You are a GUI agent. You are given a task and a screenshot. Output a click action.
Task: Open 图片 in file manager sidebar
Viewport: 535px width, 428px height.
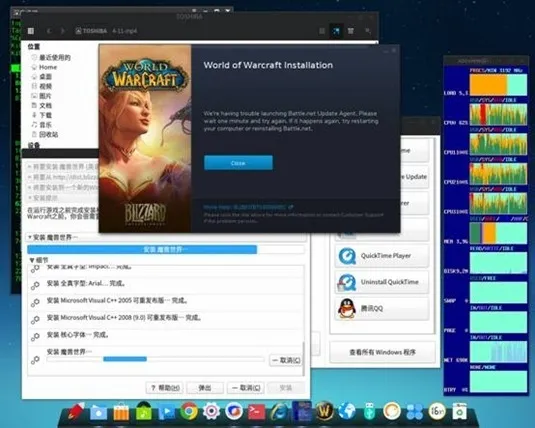[x=41, y=96]
